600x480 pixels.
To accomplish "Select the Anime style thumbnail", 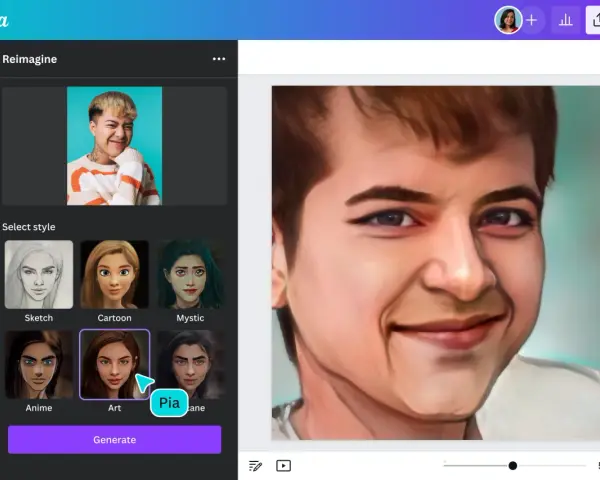I will pos(39,364).
